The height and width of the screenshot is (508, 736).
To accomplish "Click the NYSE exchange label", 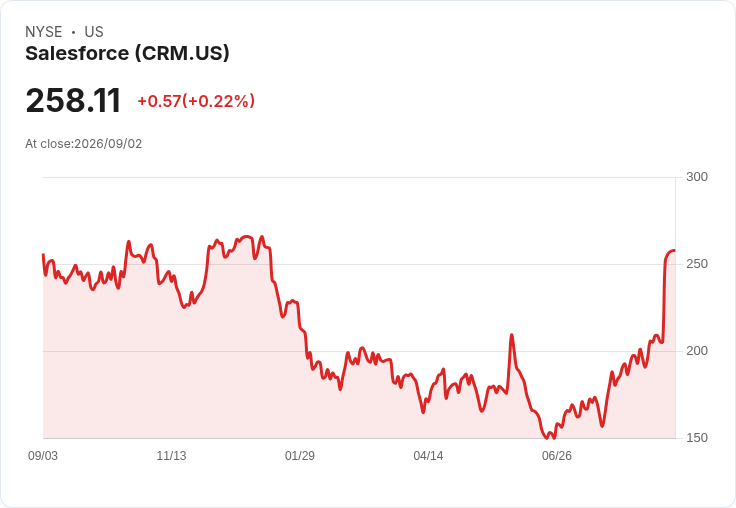I will [x=44, y=31].
